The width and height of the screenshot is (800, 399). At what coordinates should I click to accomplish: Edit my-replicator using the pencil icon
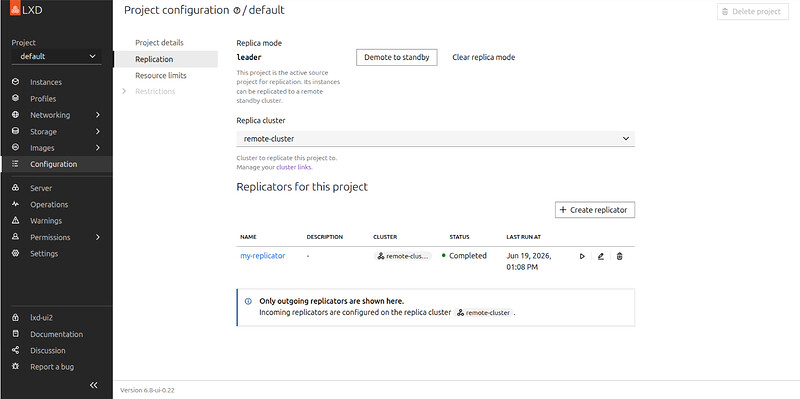pos(601,256)
